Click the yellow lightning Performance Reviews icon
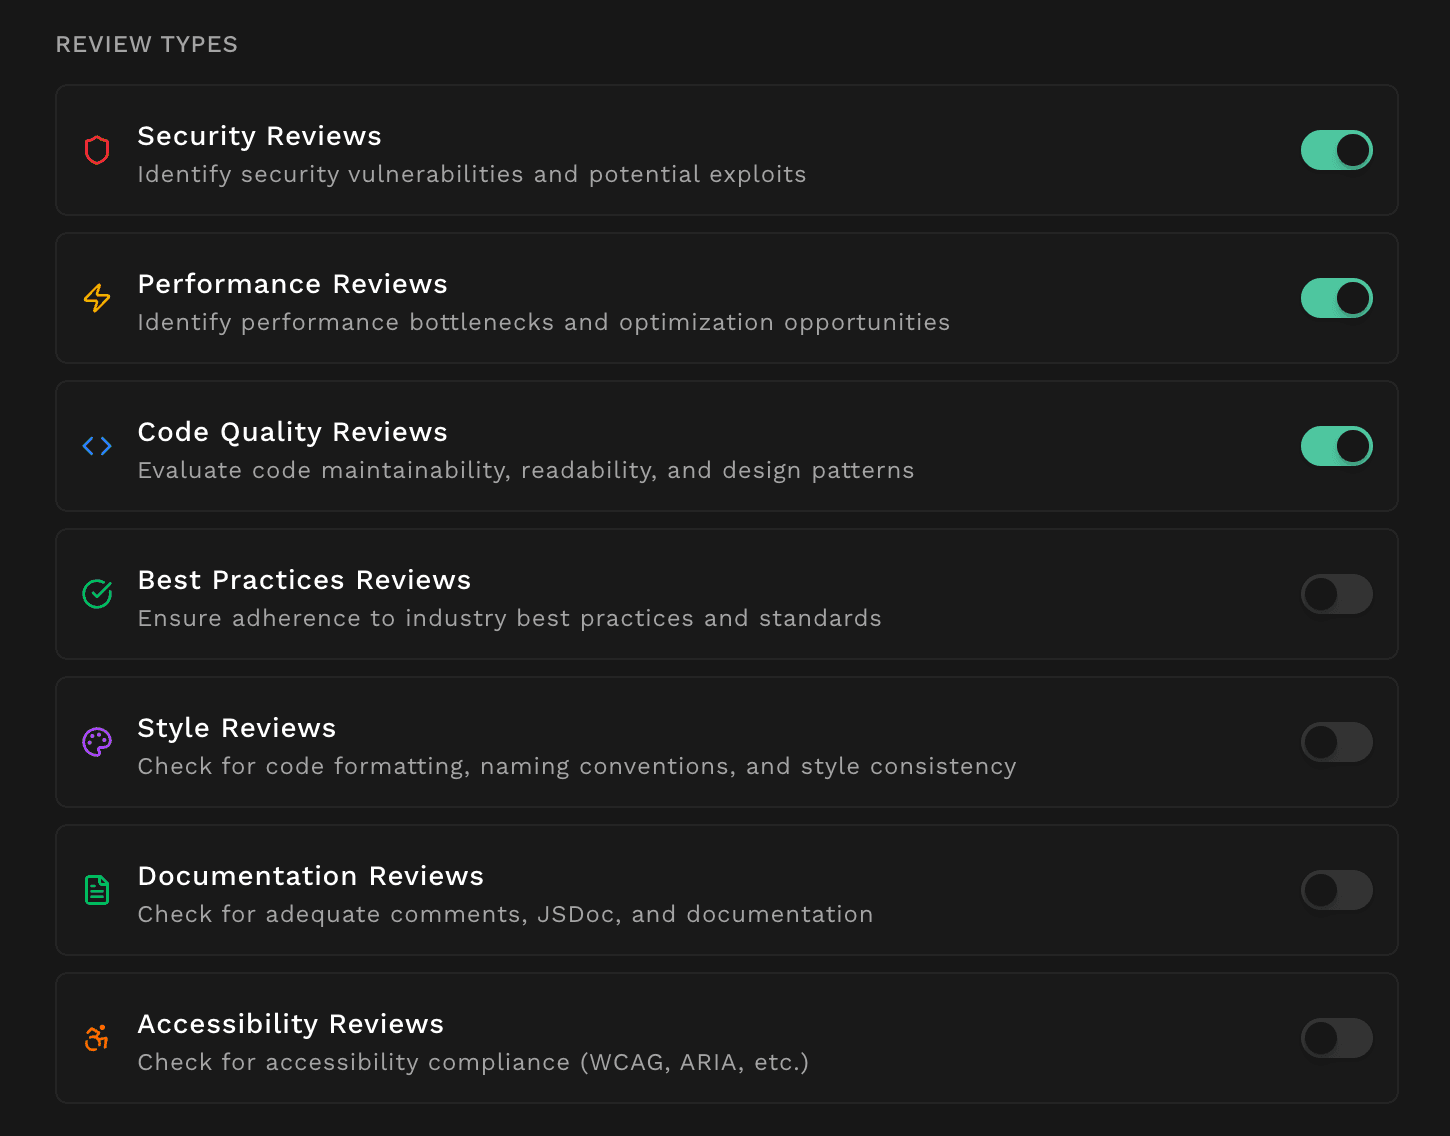Screen dimensions: 1450x1136 point(96,298)
